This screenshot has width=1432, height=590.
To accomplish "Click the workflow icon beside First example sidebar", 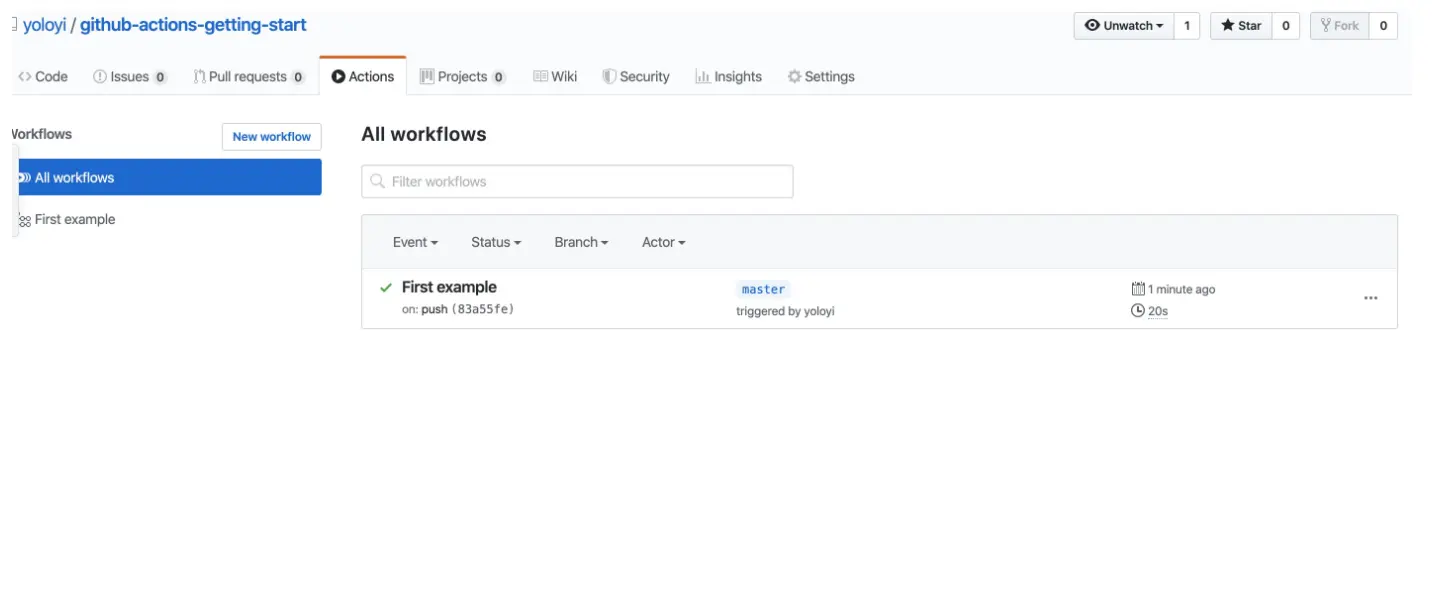I will [x=24, y=220].
